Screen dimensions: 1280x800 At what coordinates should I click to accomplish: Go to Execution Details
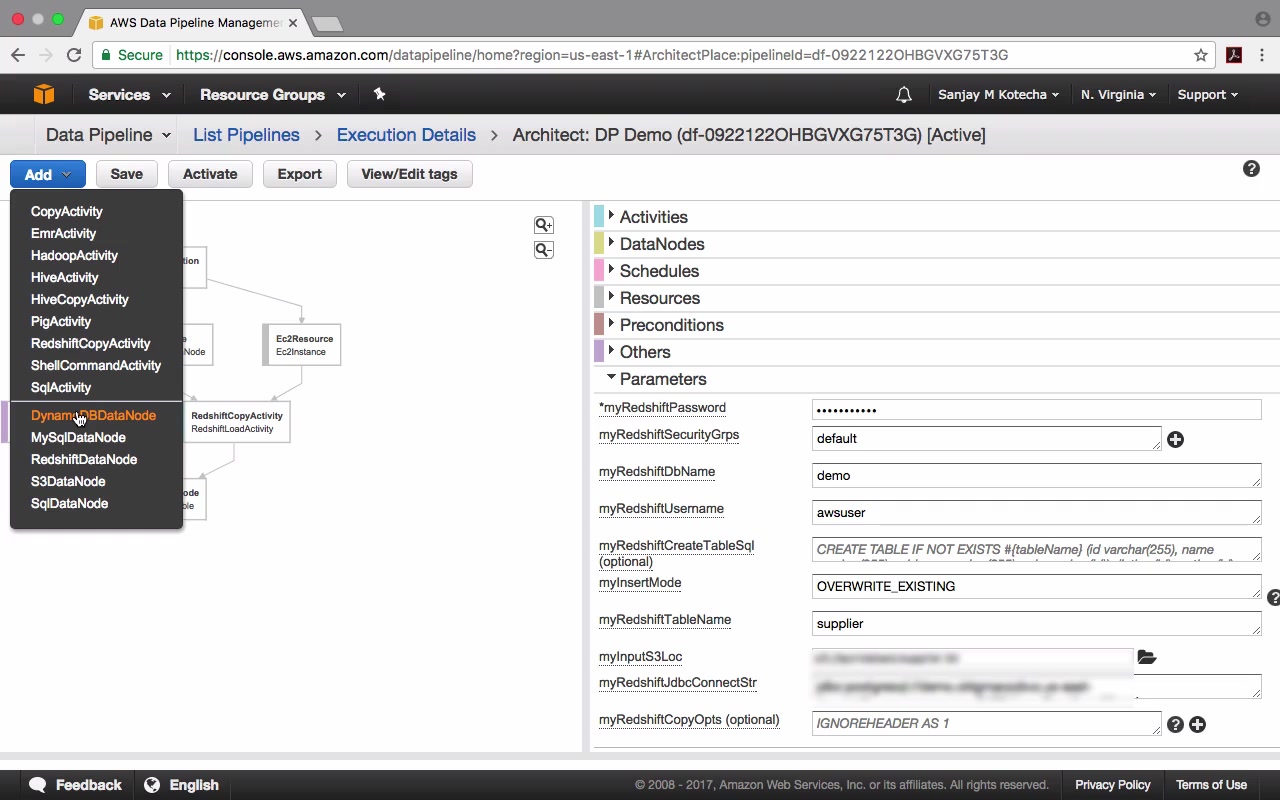pos(406,135)
